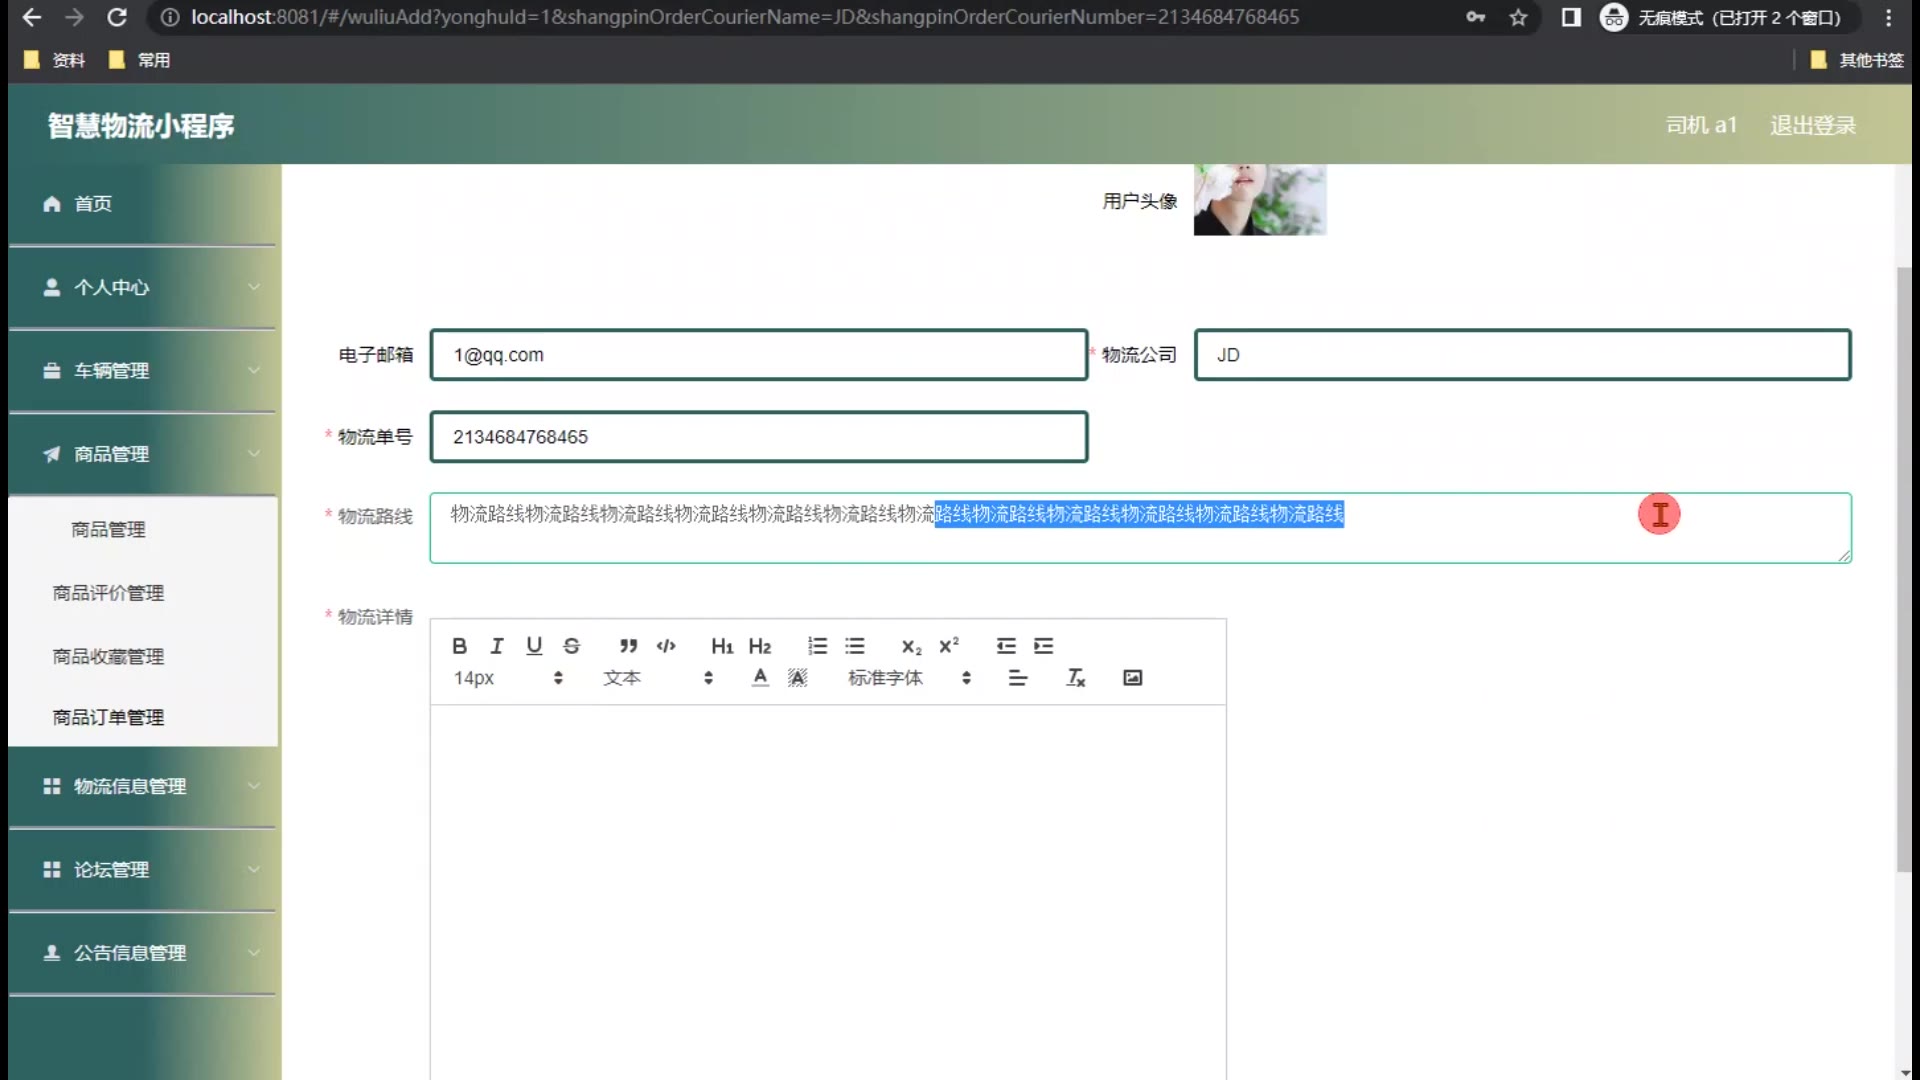The image size is (1920, 1080).
Task: Click the browser forward arrow
Action: (x=74, y=17)
